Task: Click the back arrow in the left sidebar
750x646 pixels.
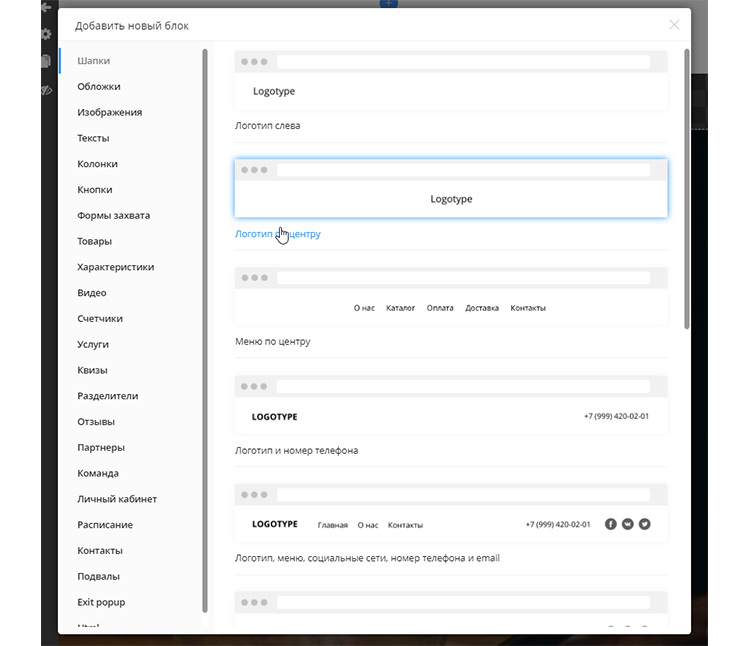Action: 46,7
